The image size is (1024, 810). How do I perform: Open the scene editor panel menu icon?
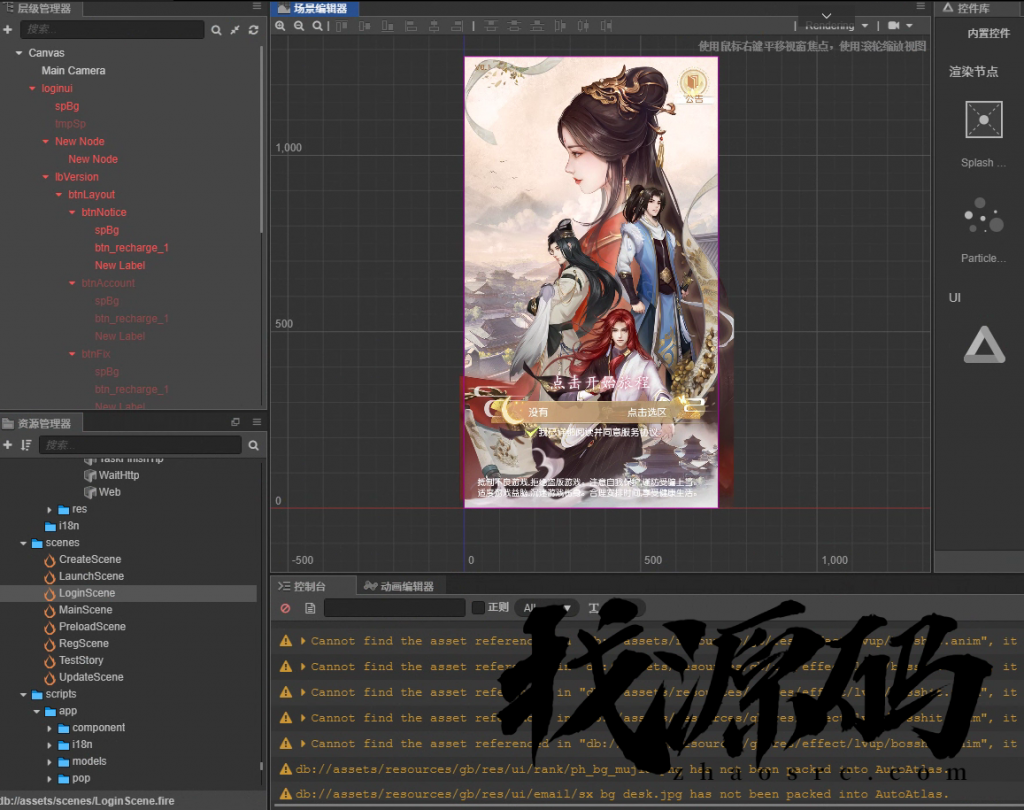pyautogui.click(x=921, y=7)
